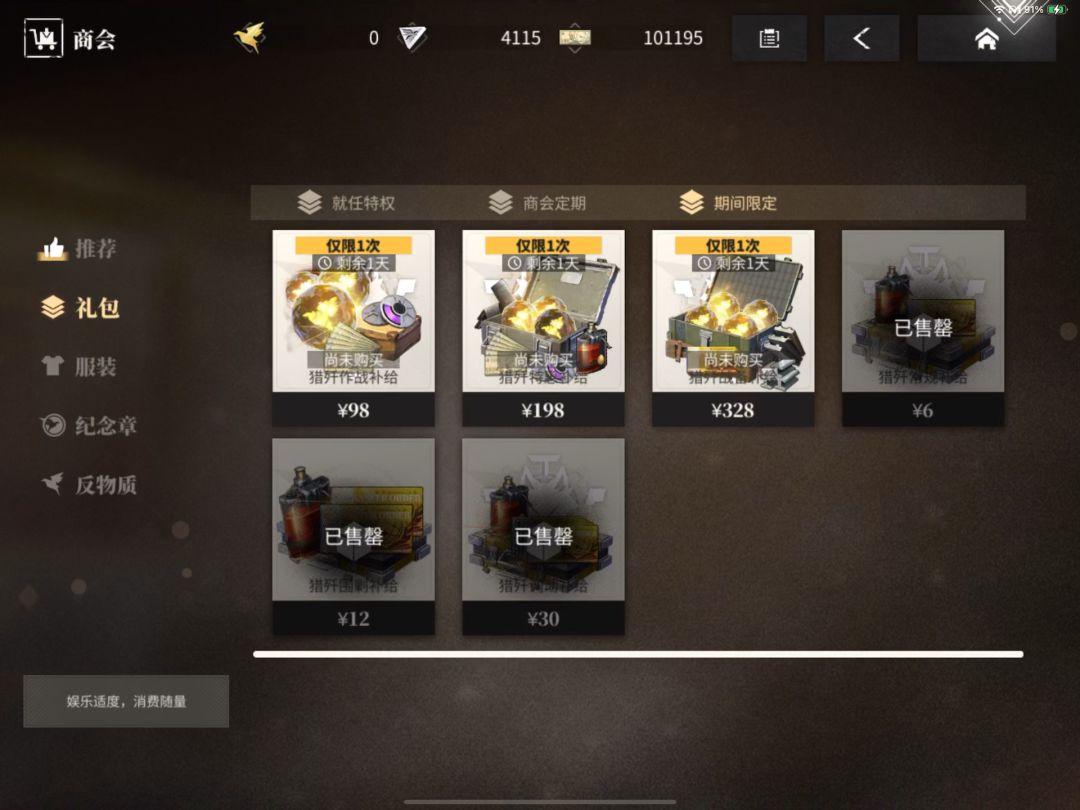1080x810 pixels.
Task: Open the 纪念章 badge section
Action: tap(88, 425)
